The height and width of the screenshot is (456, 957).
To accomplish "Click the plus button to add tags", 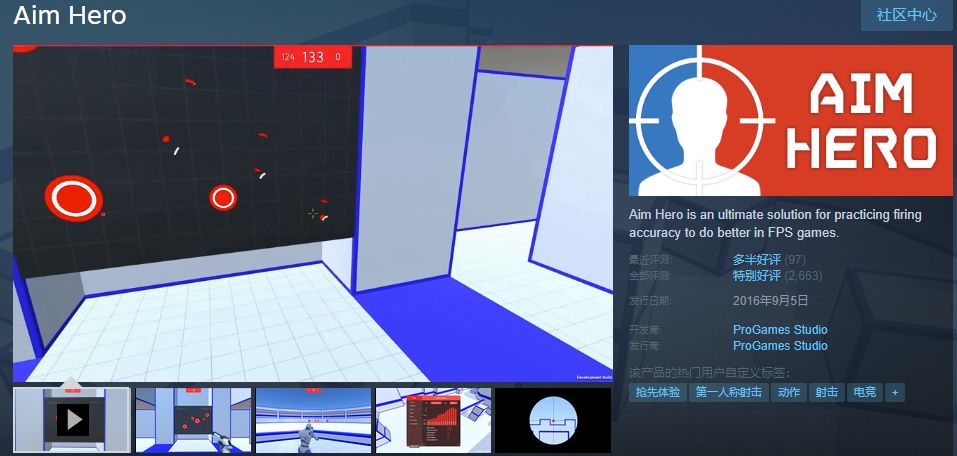I will click(895, 393).
